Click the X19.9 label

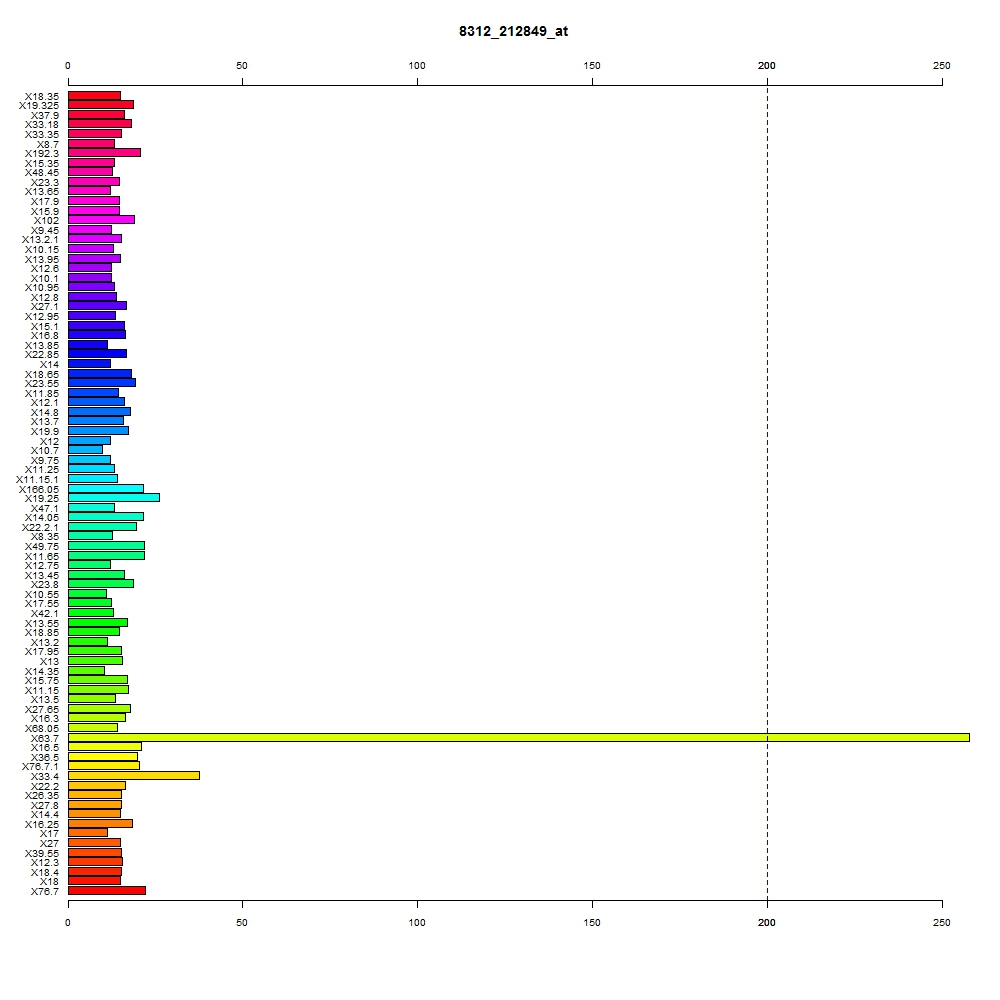[45, 432]
